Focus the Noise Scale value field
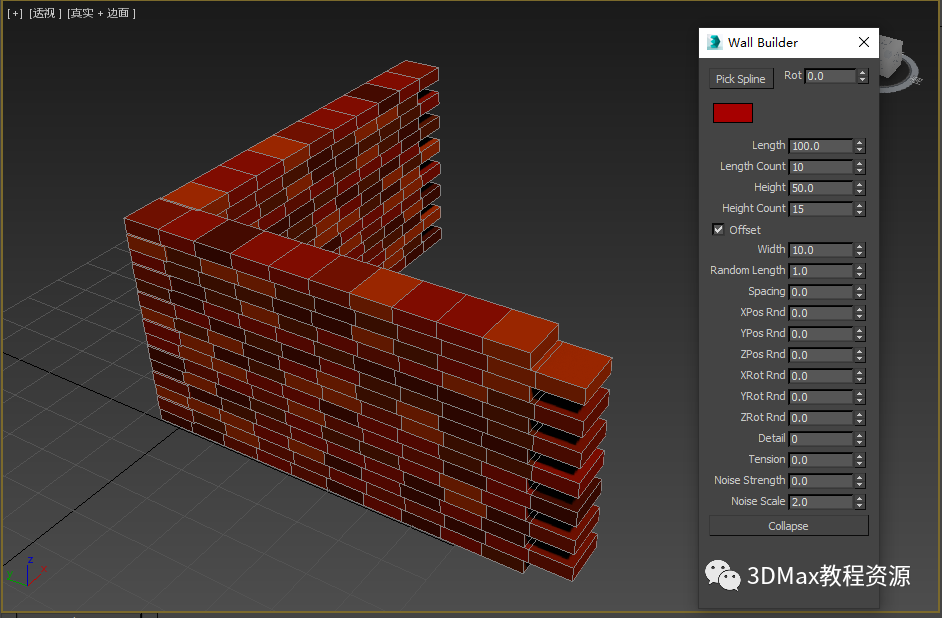 (821, 502)
